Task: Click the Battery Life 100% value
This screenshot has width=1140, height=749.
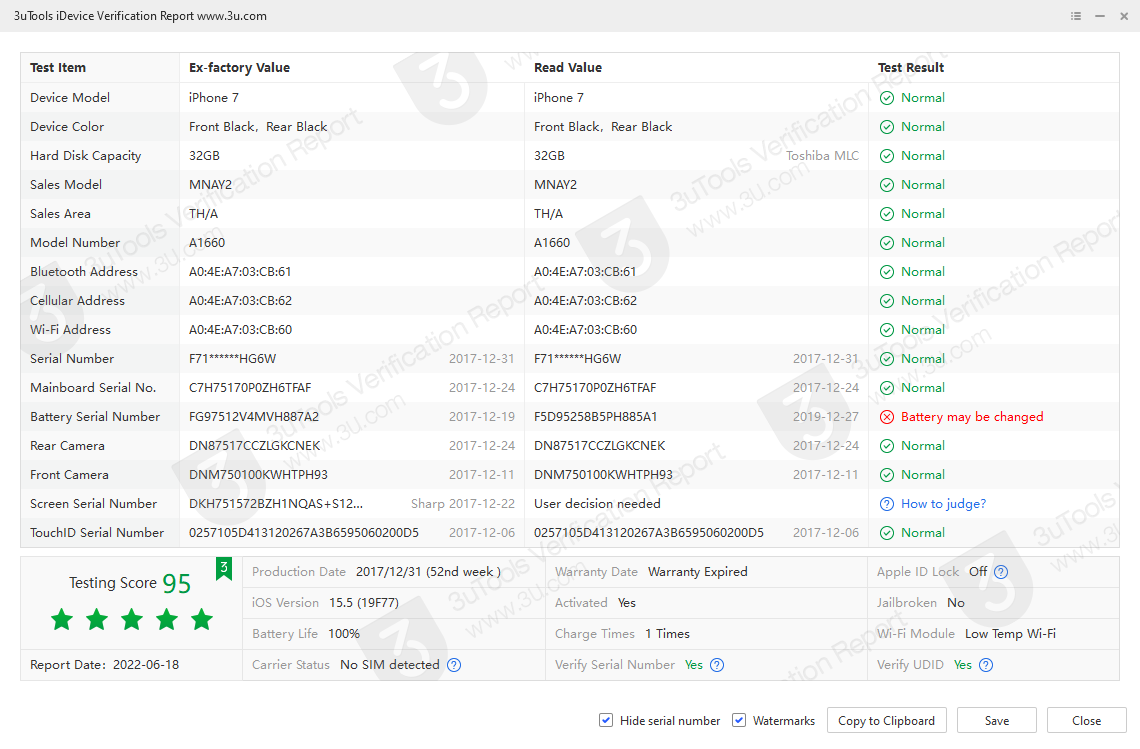Action: coord(344,633)
